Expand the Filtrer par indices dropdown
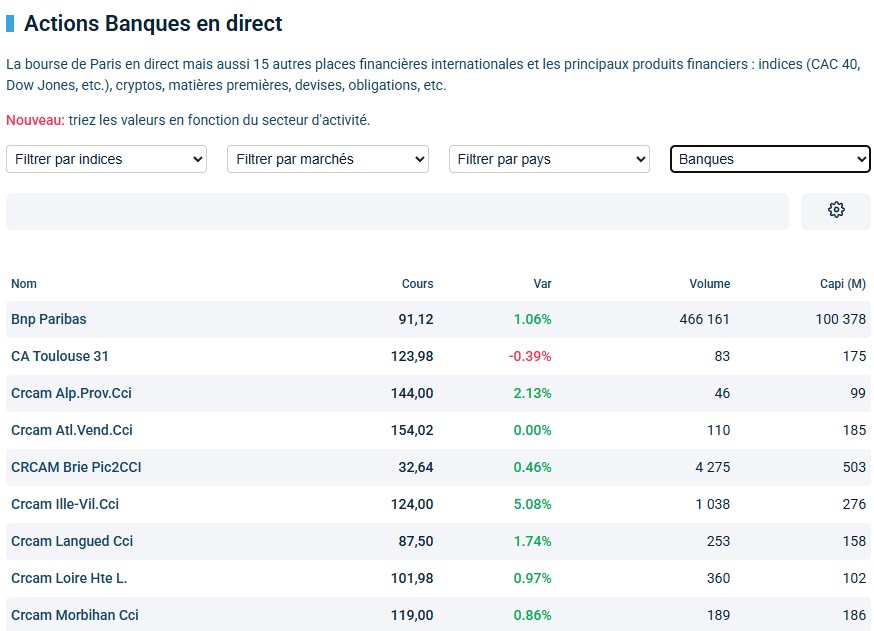The width and height of the screenshot is (874, 631). click(106, 159)
